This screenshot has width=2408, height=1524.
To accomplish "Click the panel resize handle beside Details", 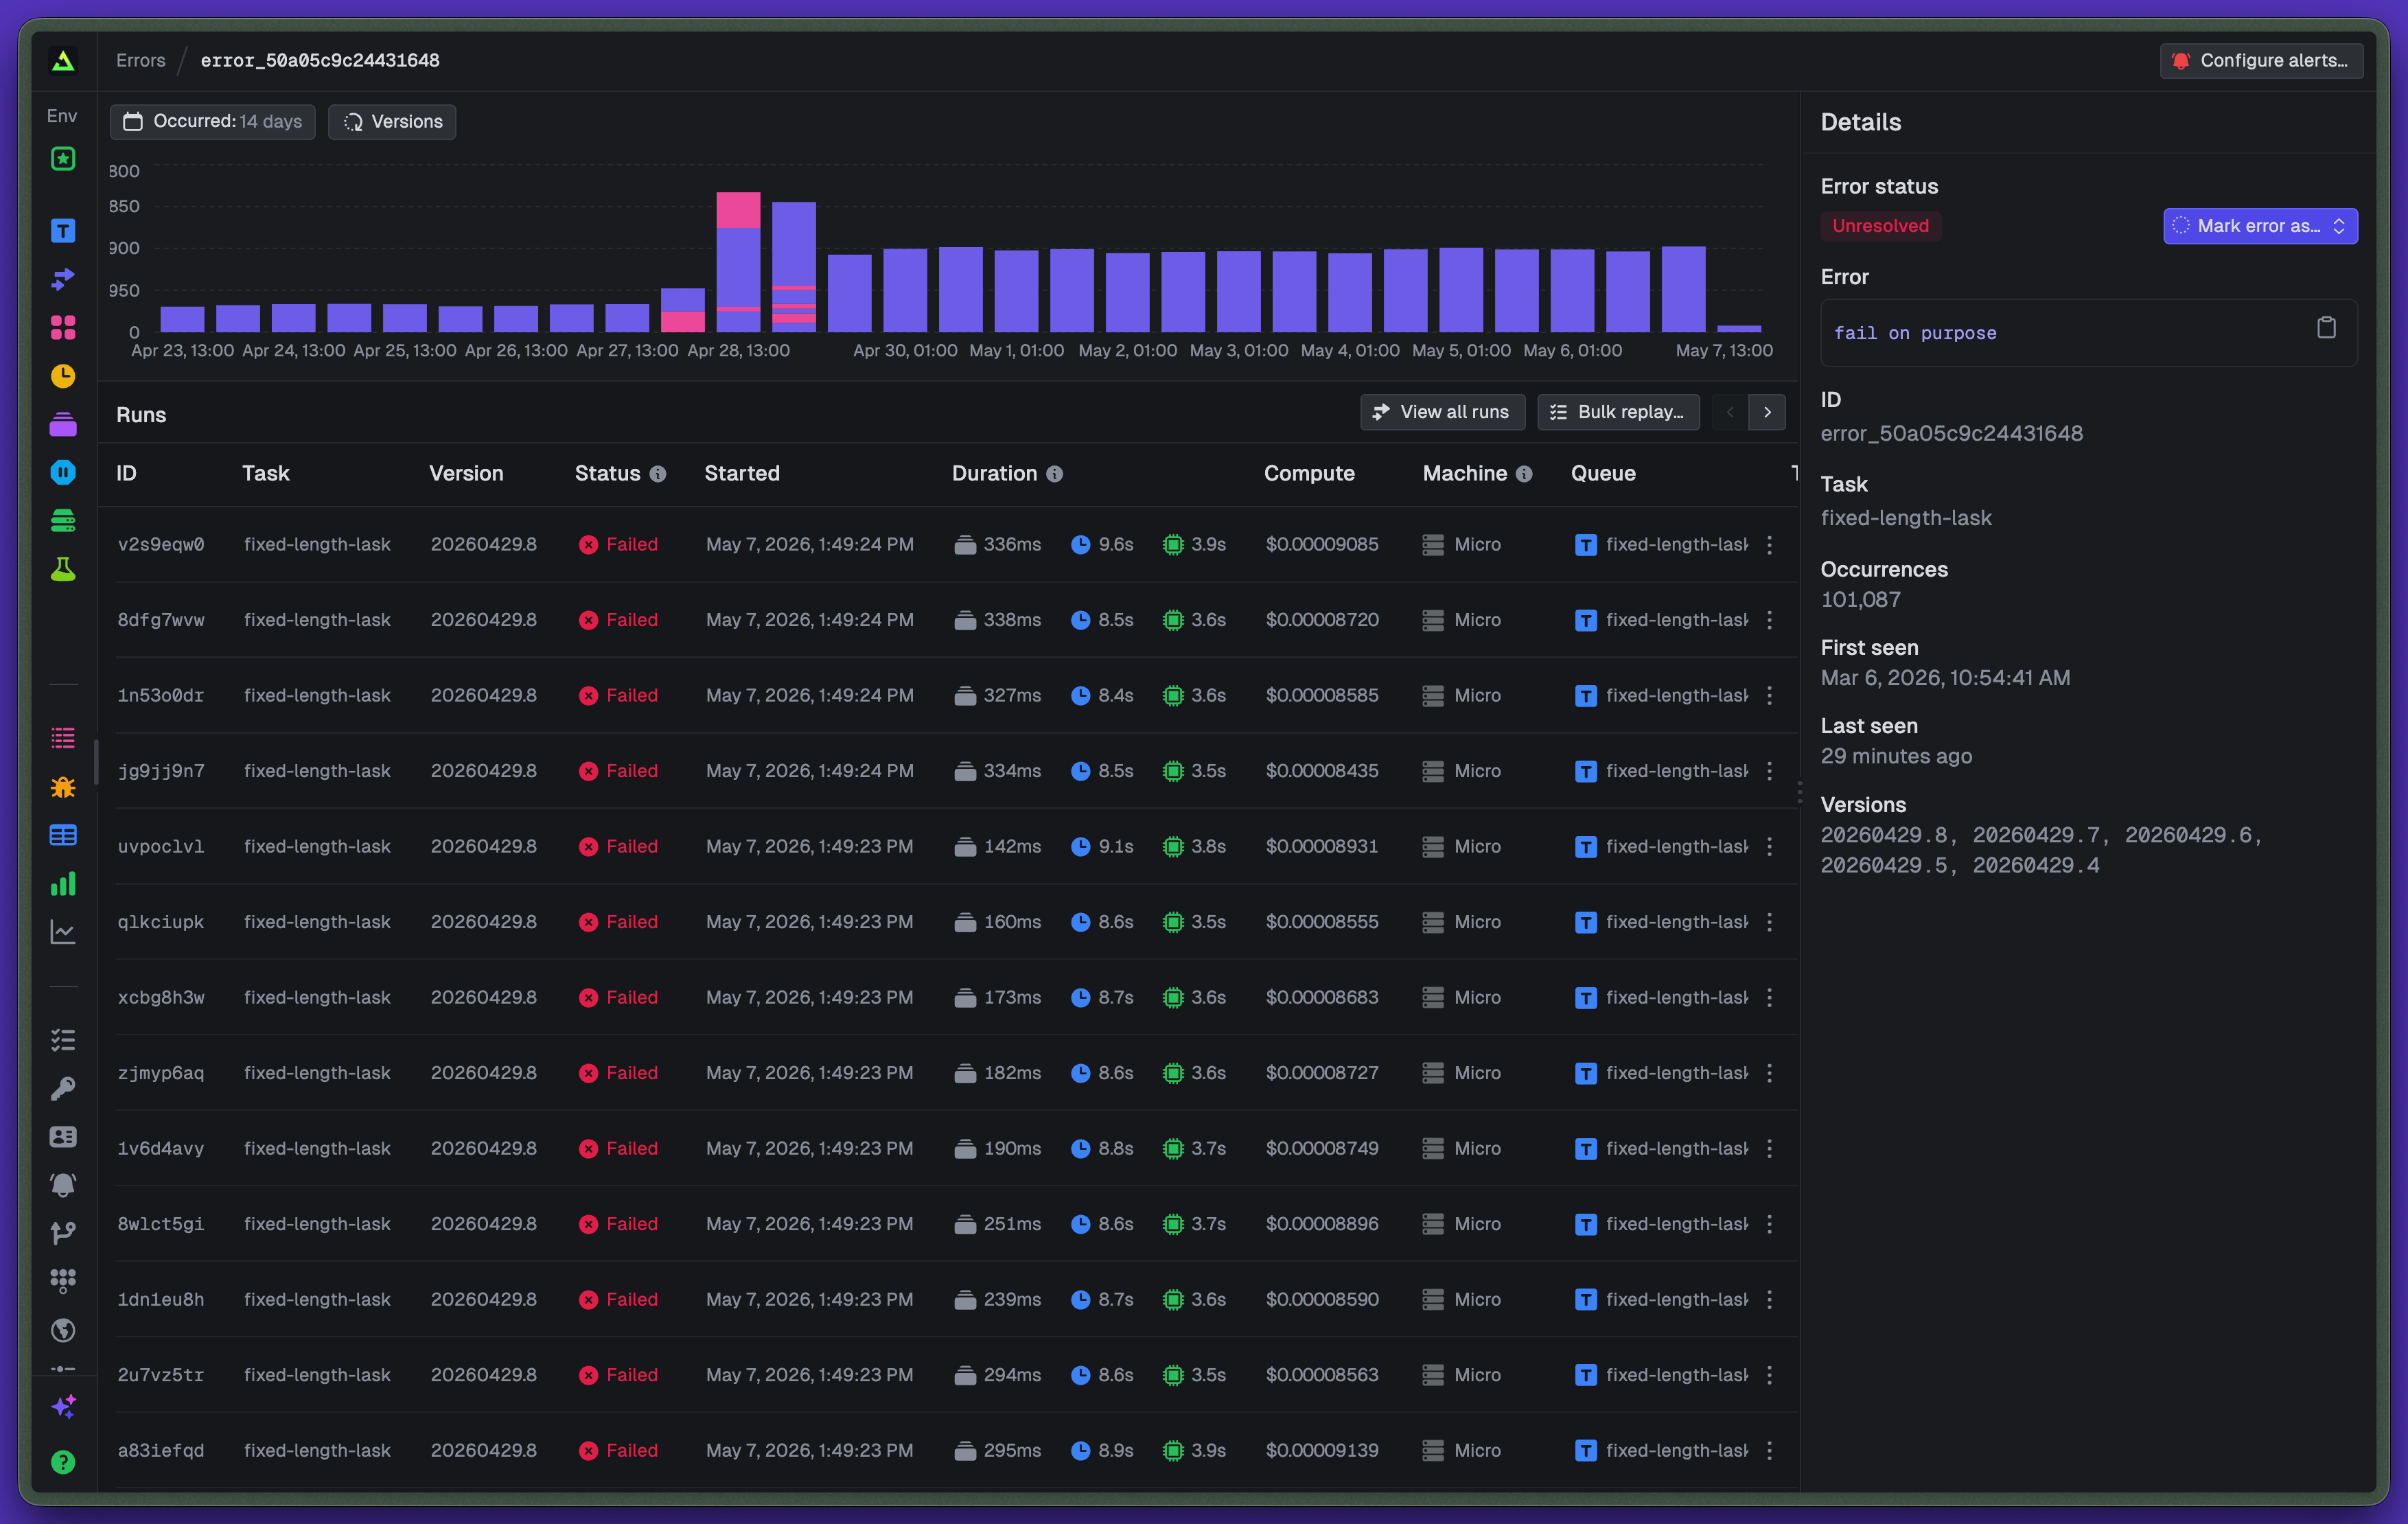I will (1800, 793).
